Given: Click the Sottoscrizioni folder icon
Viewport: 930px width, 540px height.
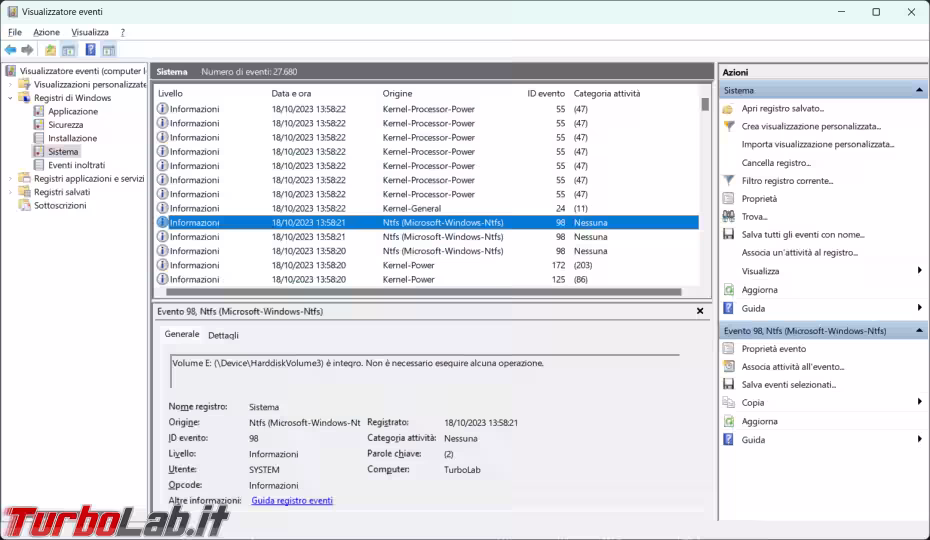Looking at the screenshot, I should click(x=24, y=205).
